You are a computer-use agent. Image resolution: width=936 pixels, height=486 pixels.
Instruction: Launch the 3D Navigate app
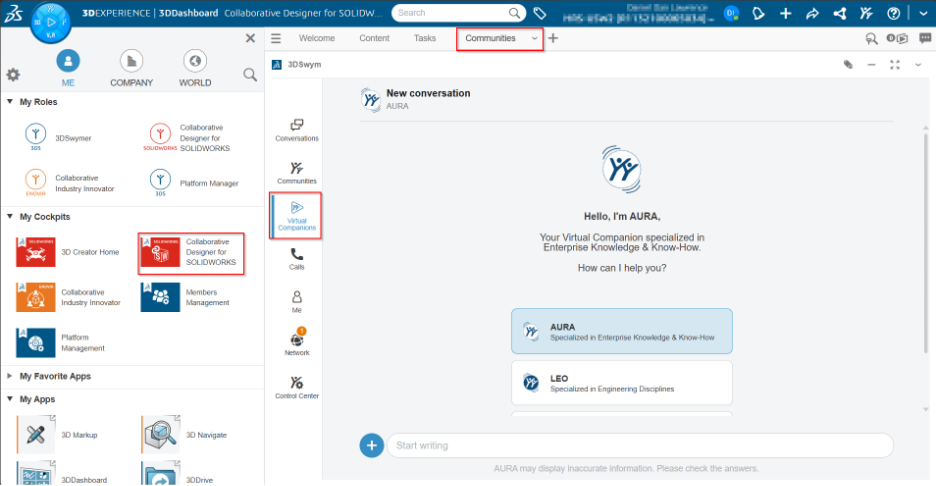click(184, 434)
